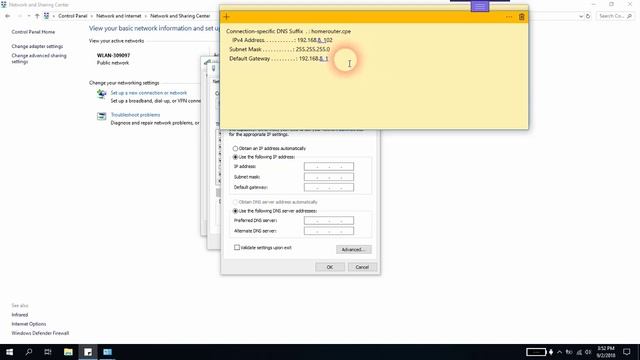Open Task View from the taskbar
The height and width of the screenshot is (360, 640).
(x=48, y=352)
